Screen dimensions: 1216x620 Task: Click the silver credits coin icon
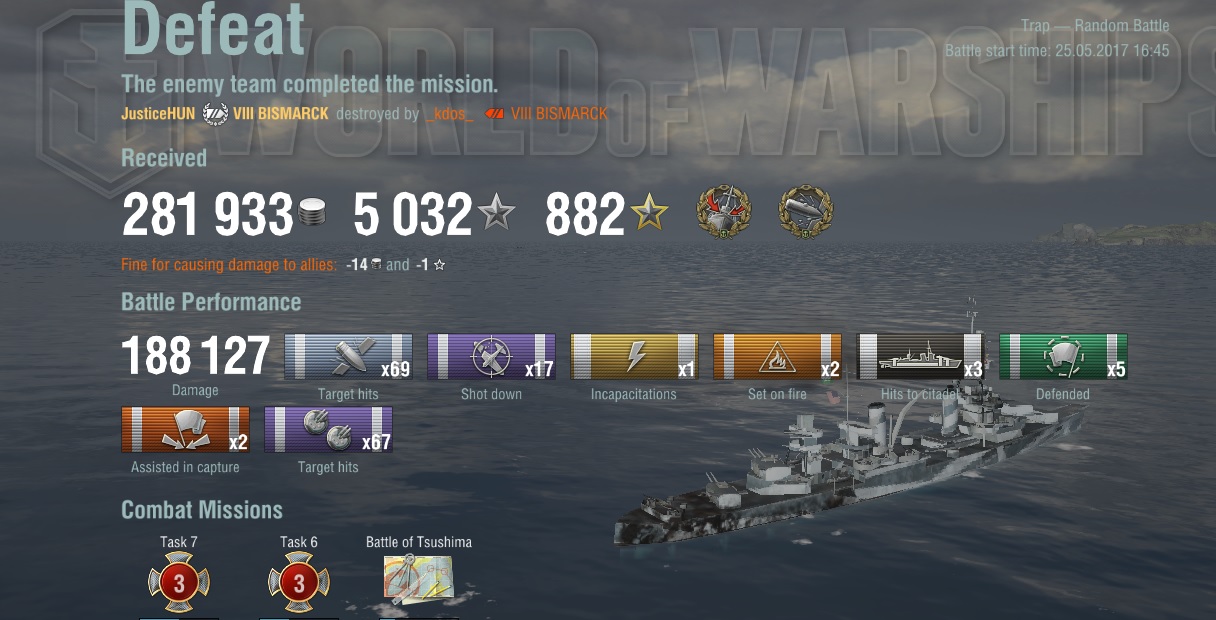(x=312, y=214)
